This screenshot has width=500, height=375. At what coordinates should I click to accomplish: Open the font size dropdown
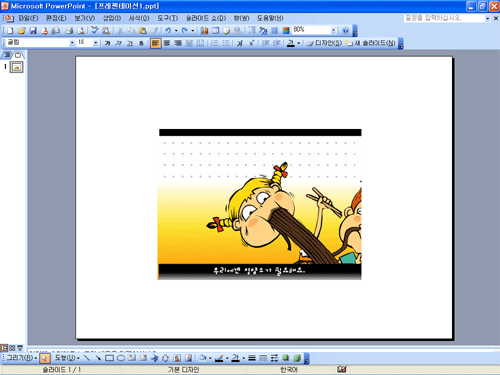click(x=96, y=43)
